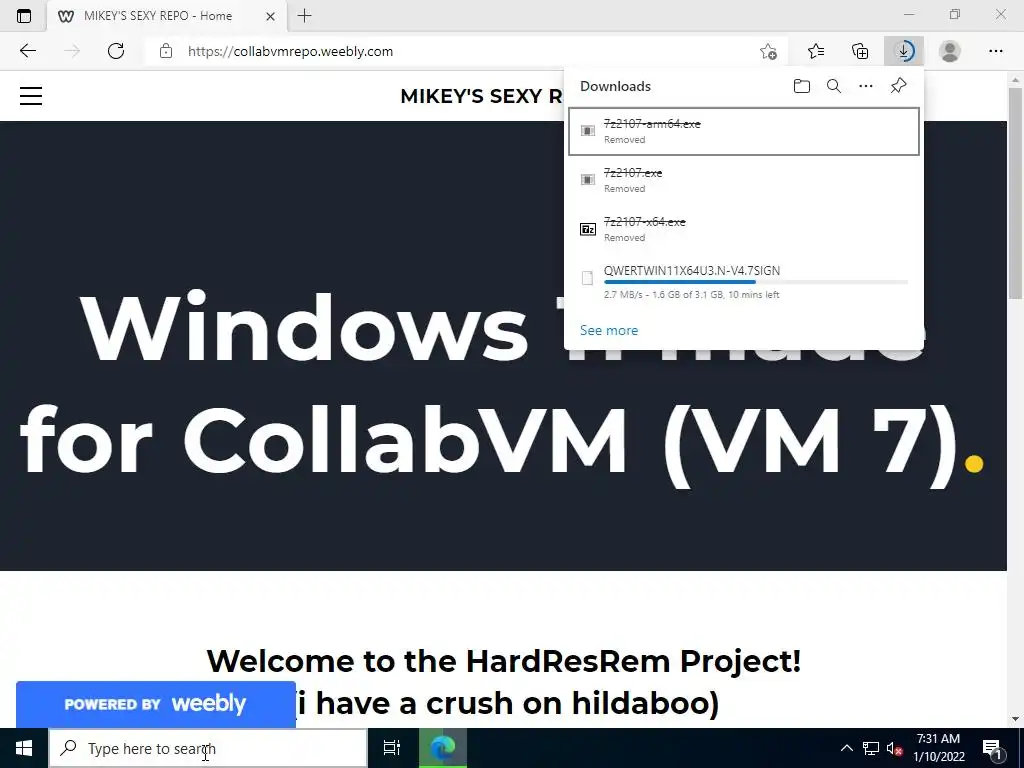Show hidden tray icons chevron
Image resolution: width=1024 pixels, height=768 pixels.
coord(846,748)
